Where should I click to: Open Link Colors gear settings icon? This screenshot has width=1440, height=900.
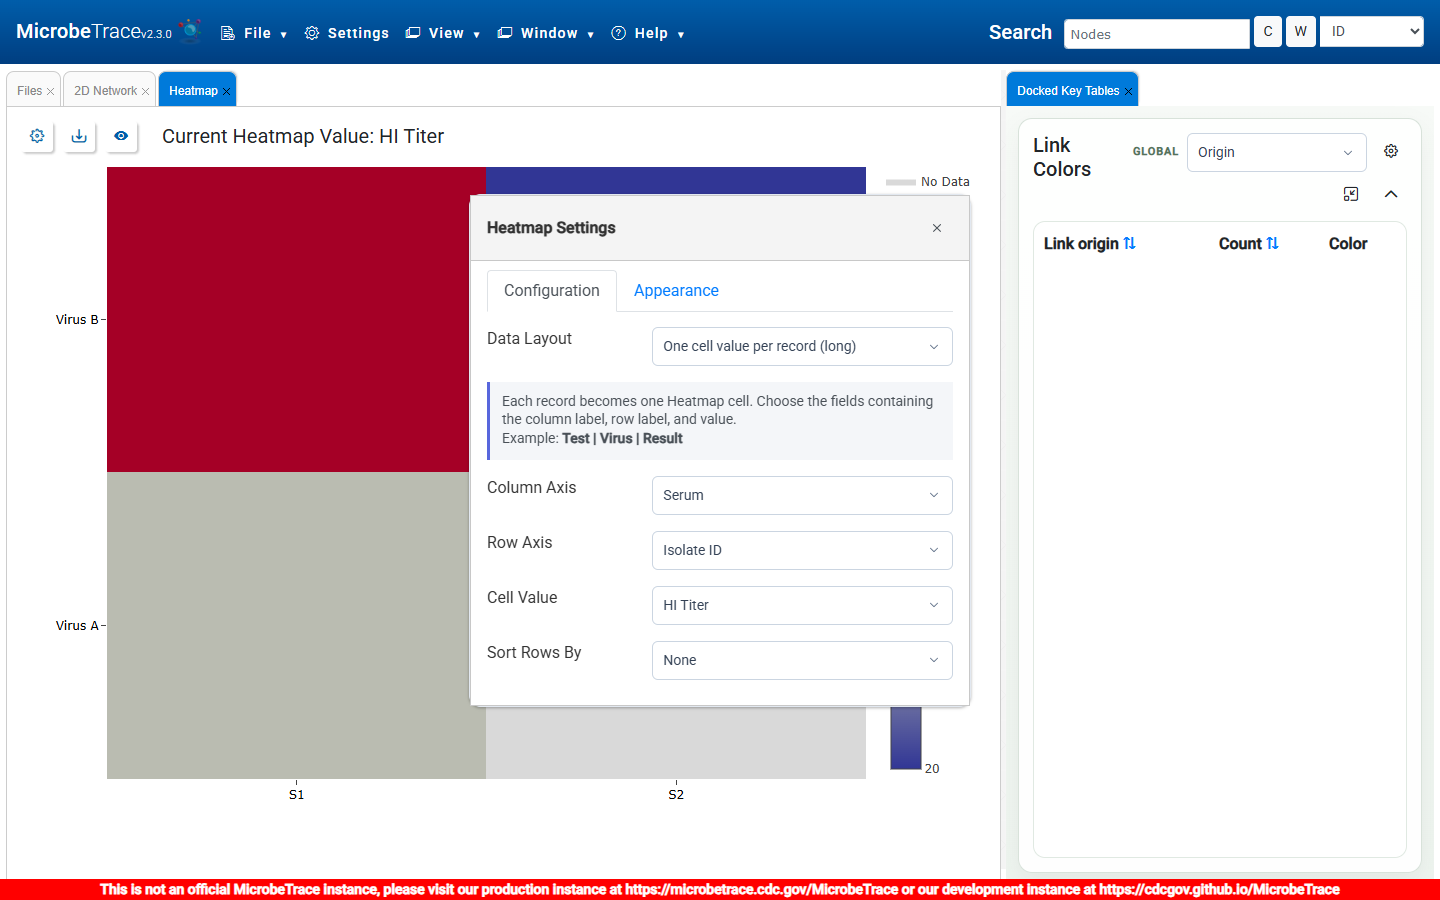pos(1391,151)
